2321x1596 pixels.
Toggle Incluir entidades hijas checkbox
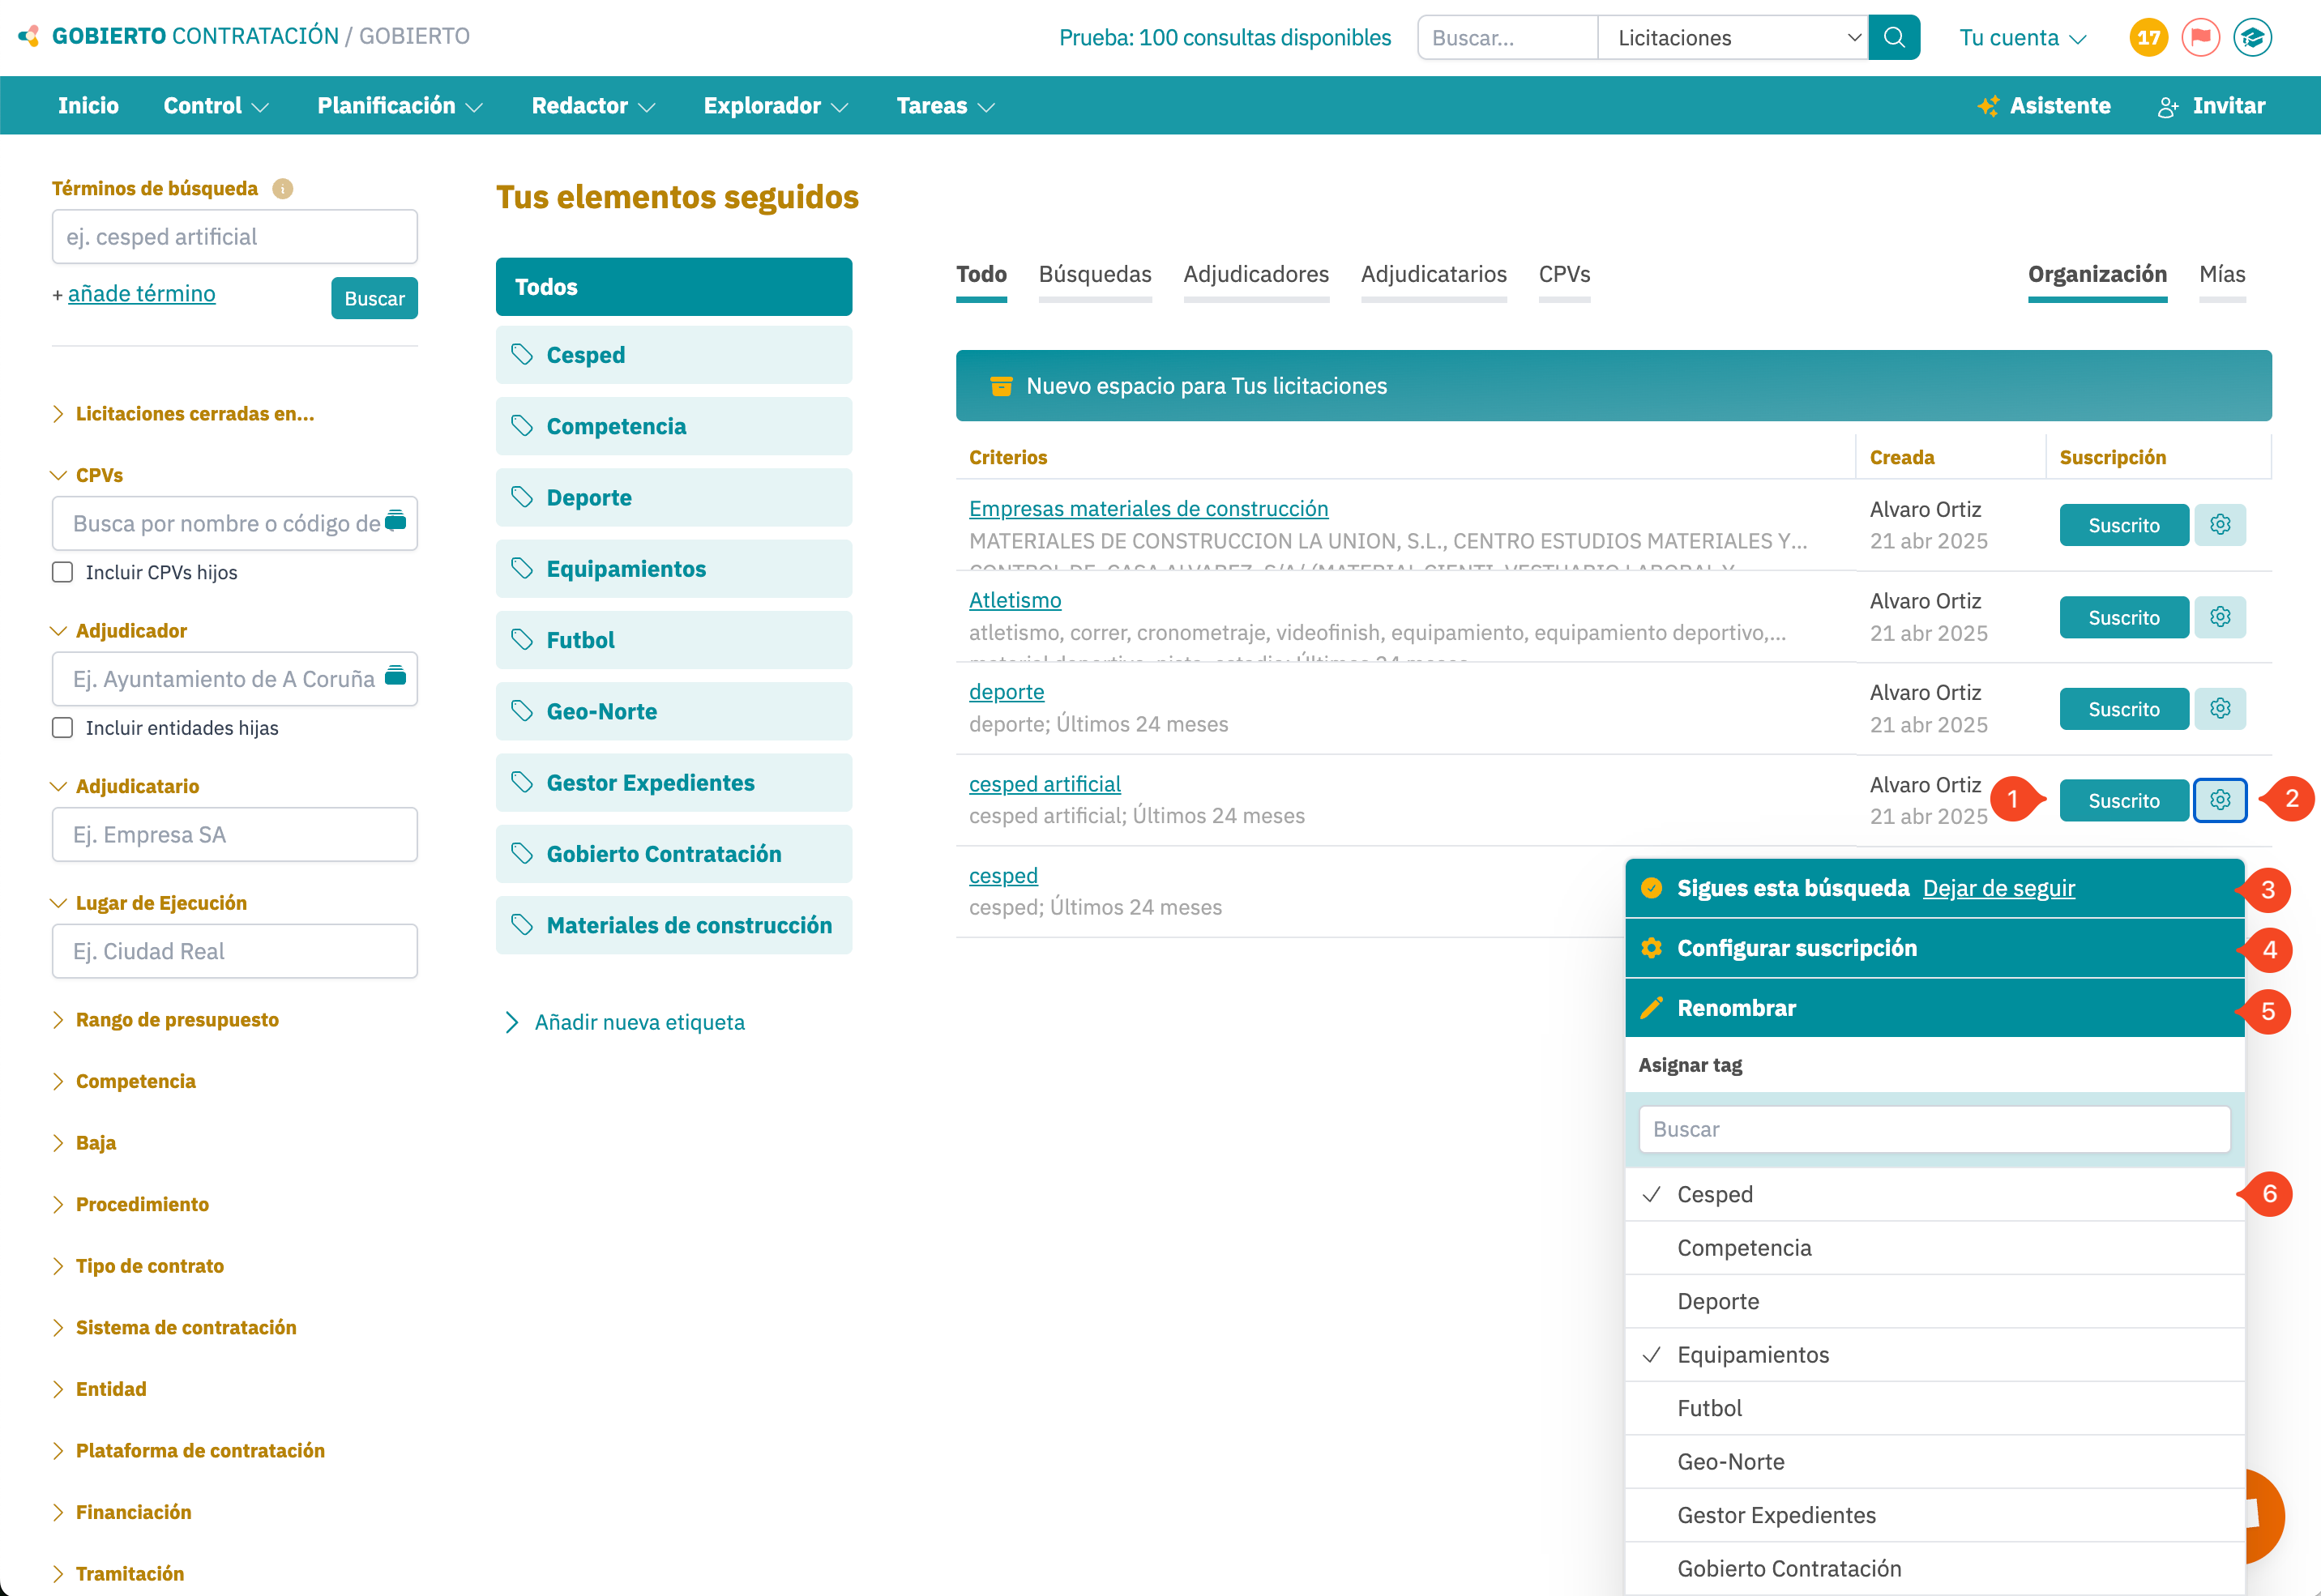click(x=63, y=728)
